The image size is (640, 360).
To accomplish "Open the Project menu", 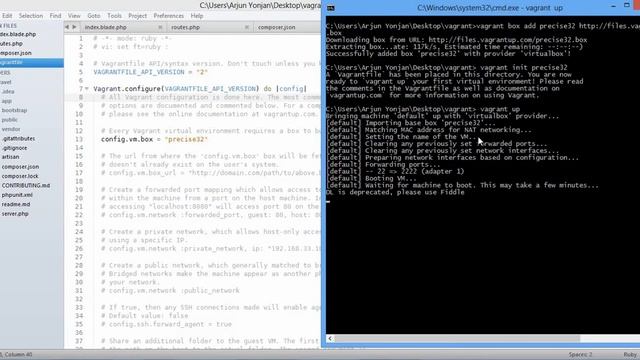I will pos(138,16).
